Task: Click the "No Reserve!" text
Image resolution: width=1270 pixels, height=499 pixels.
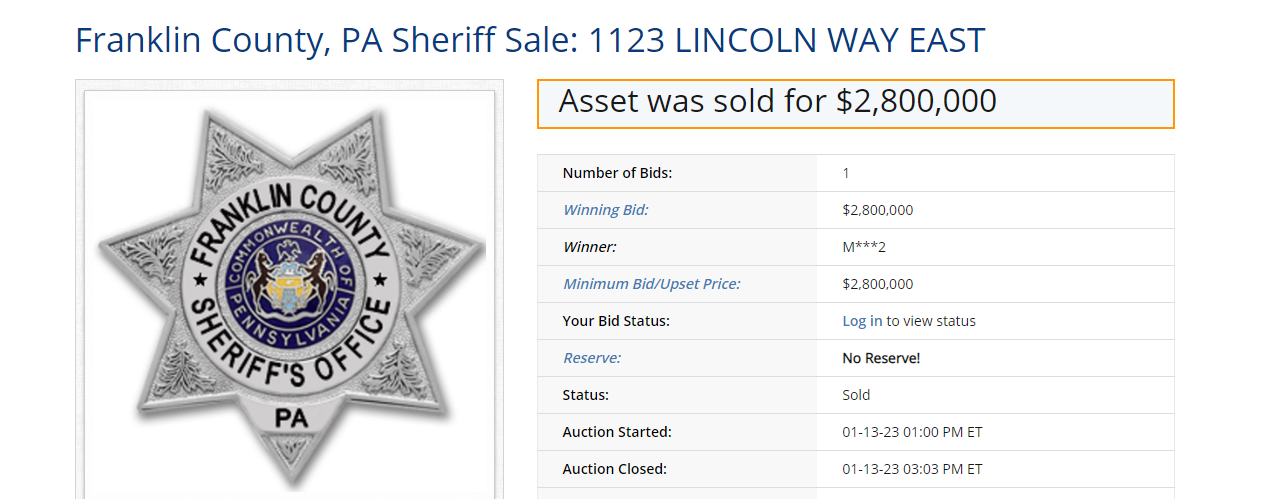Action: pyautogui.click(x=881, y=358)
